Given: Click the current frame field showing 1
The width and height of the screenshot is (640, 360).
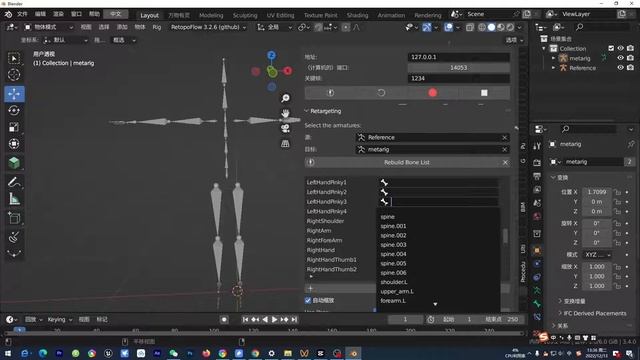Looking at the screenshot, I should click(x=405, y=320).
